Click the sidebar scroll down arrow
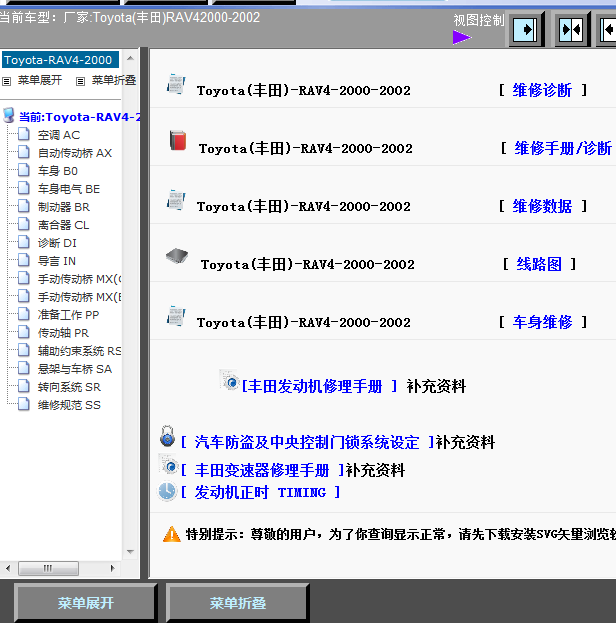 pos(130,551)
